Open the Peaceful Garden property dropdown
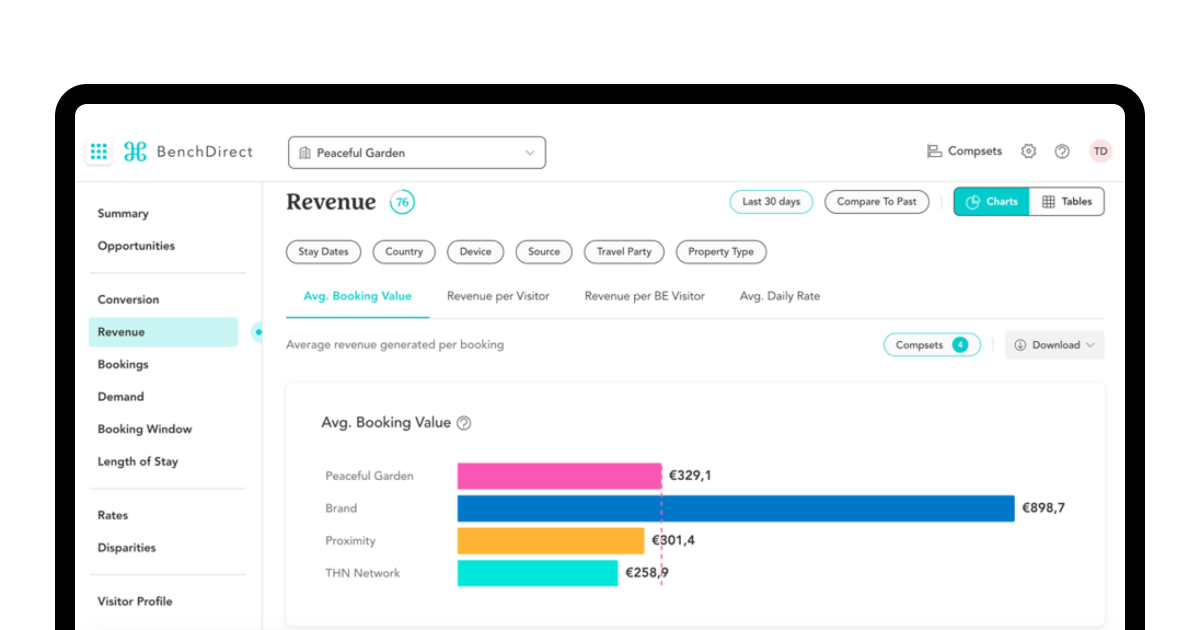Image resolution: width=1200 pixels, height=630 pixels. tap(417, 153)
